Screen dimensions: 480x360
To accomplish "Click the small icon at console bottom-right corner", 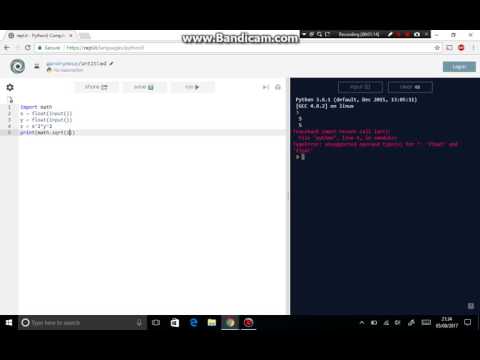I will 471,306.
